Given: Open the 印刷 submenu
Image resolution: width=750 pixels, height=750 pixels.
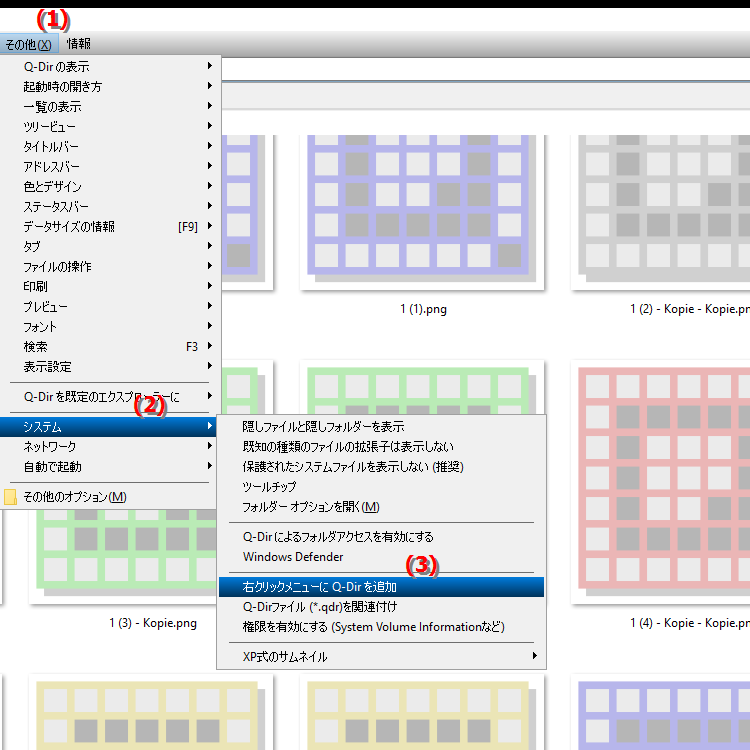Looking at the screenshot, I should [109, 287].
